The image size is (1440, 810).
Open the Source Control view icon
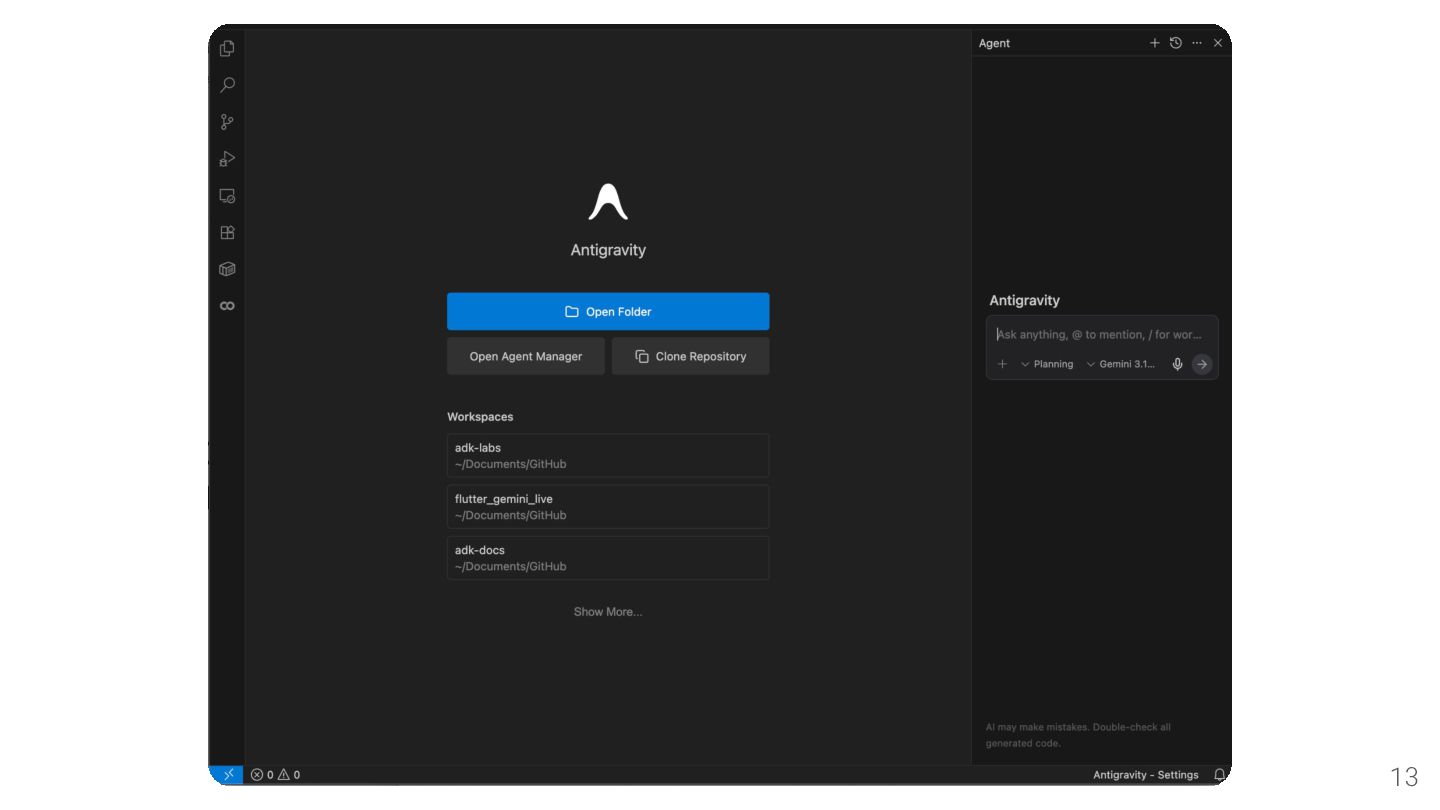227,122
